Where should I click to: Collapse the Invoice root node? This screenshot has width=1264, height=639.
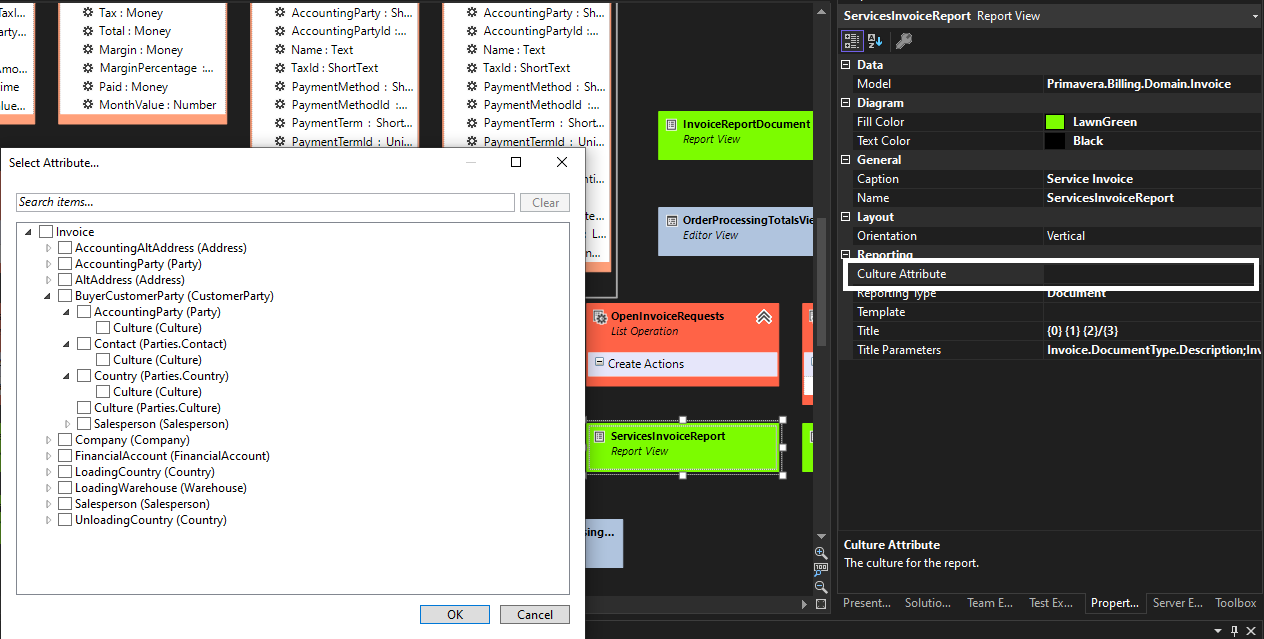coord(28,232)
